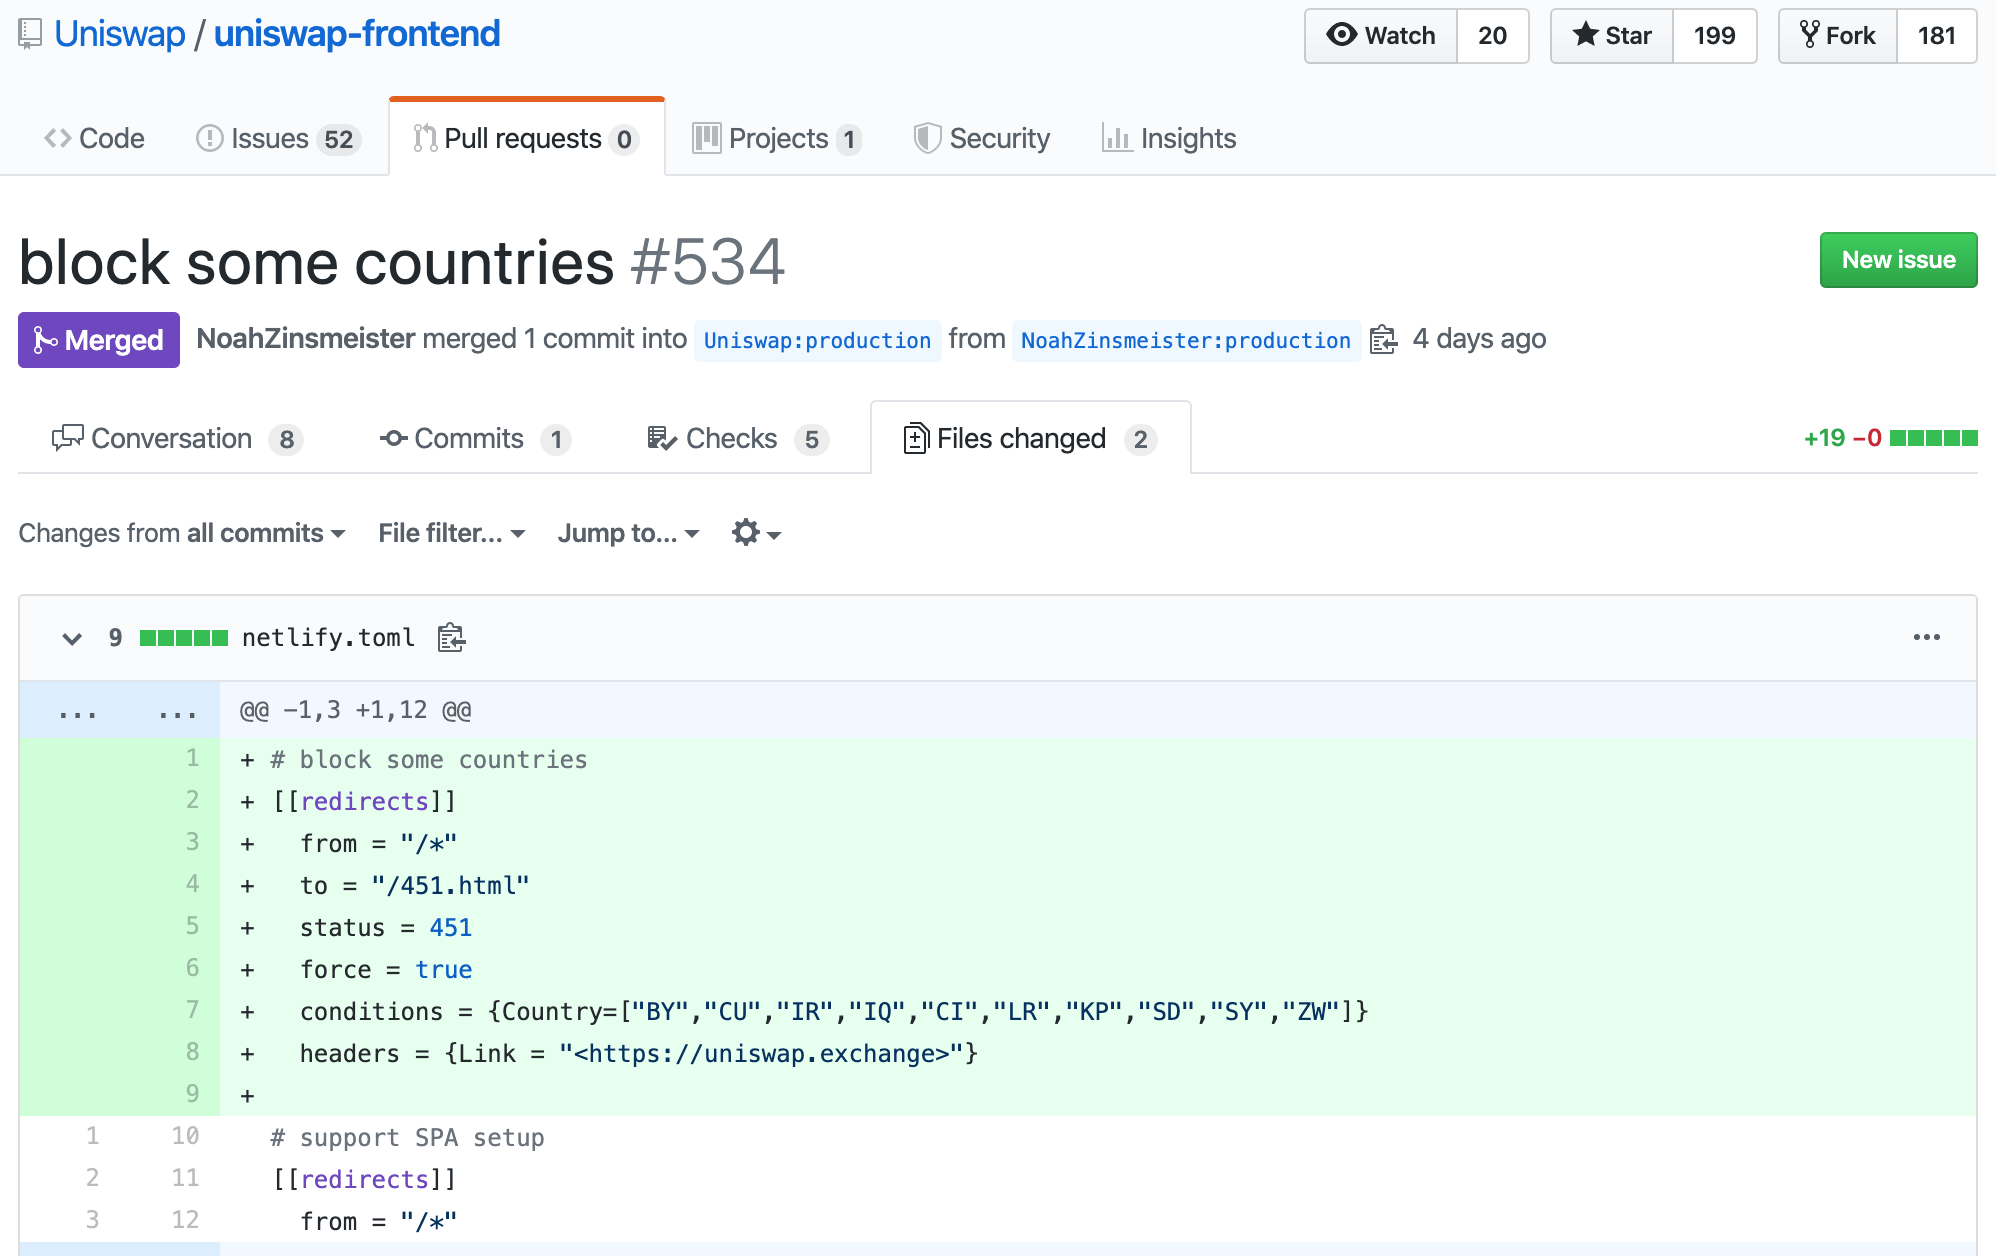The image size is (1996, 1256).
Task: Click the Security shield icon
Action: (927, 138)
